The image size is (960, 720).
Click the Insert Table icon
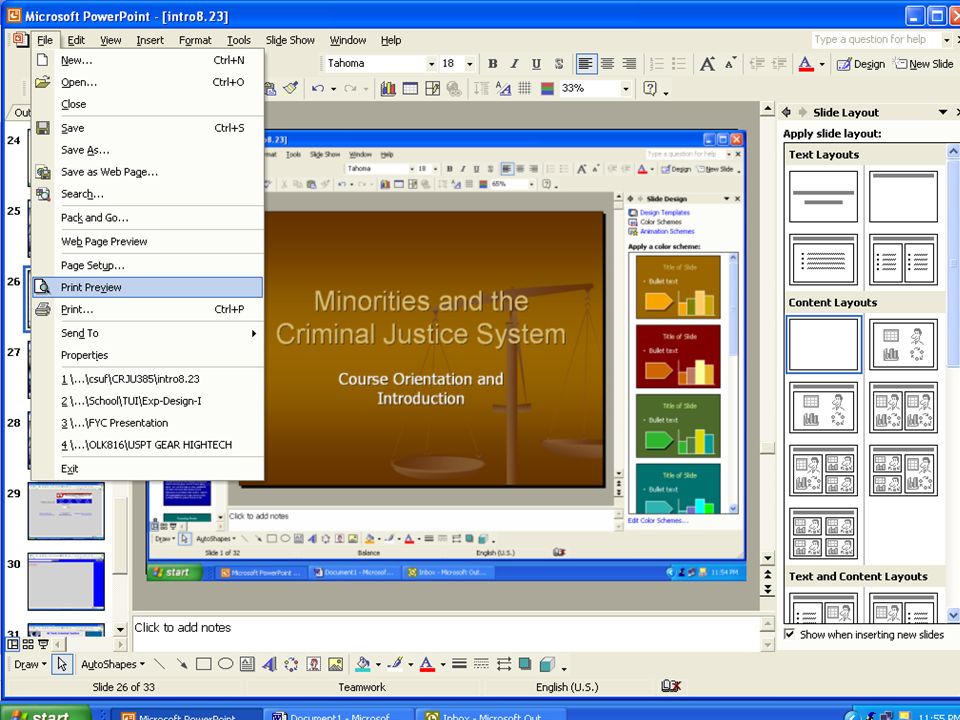(410, 89)
